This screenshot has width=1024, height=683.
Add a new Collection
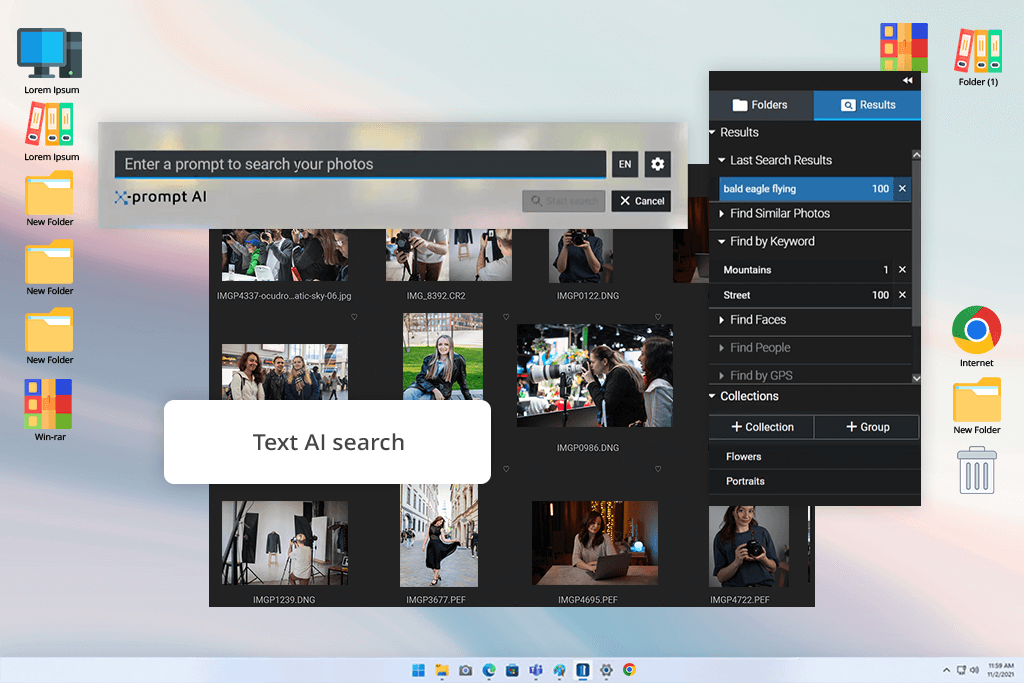tap(761, 427)
